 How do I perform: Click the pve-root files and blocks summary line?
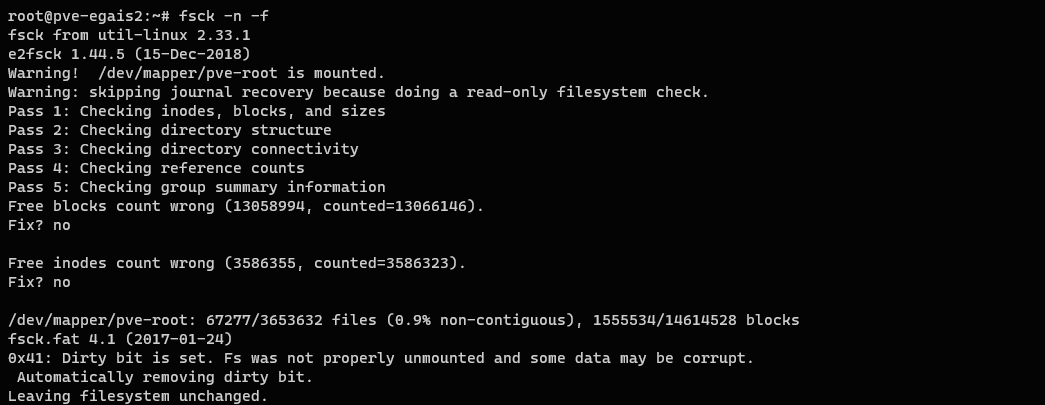[403, 321]
